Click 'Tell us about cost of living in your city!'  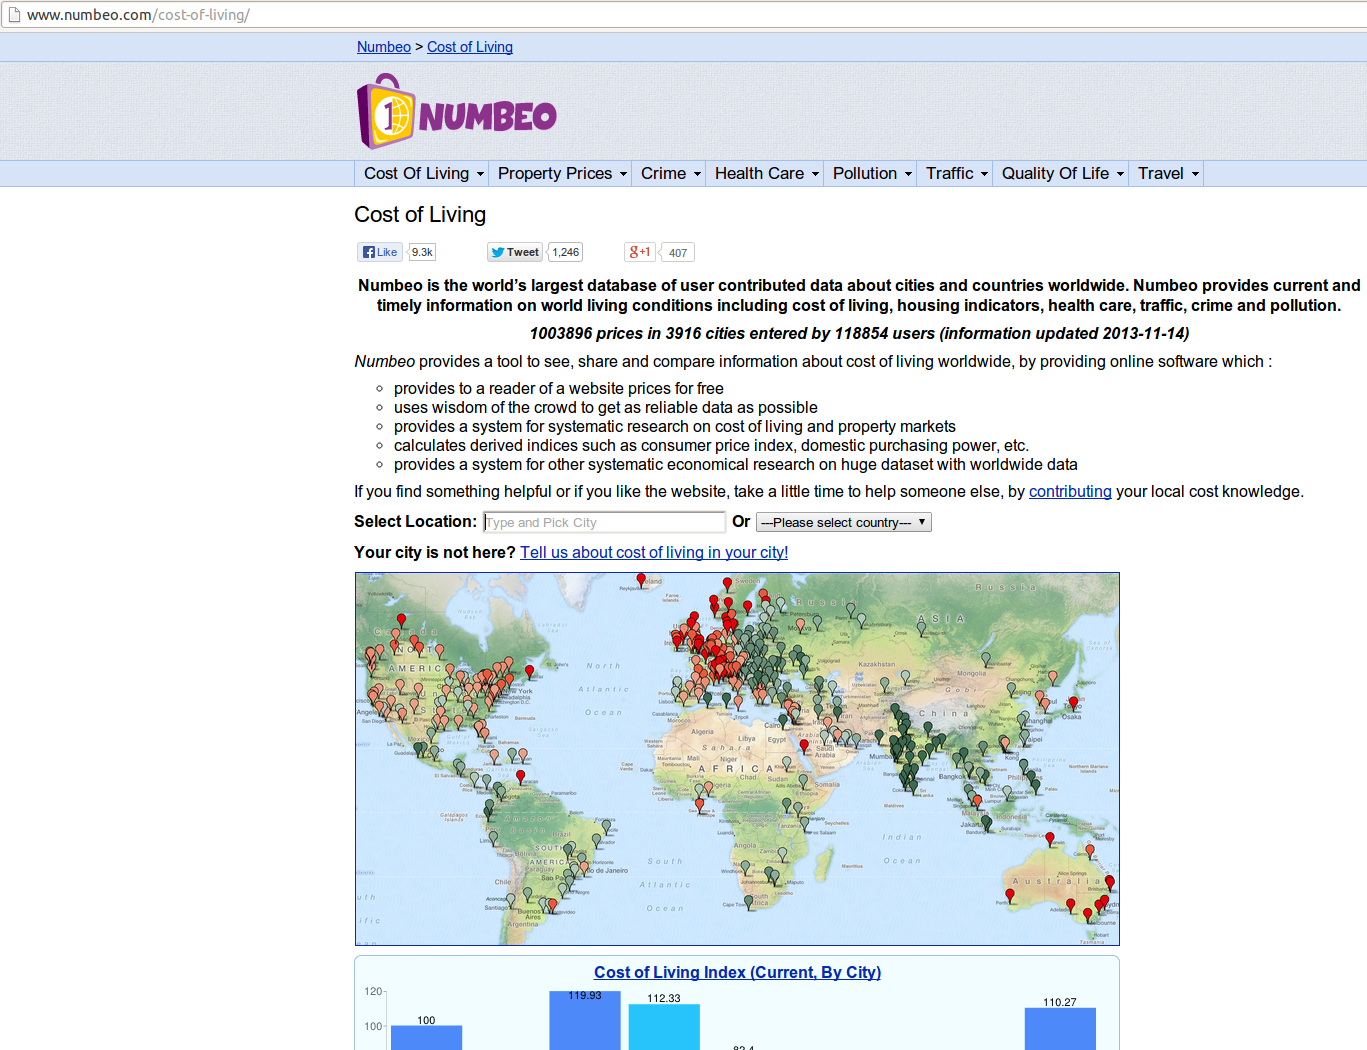coord(654,552)
